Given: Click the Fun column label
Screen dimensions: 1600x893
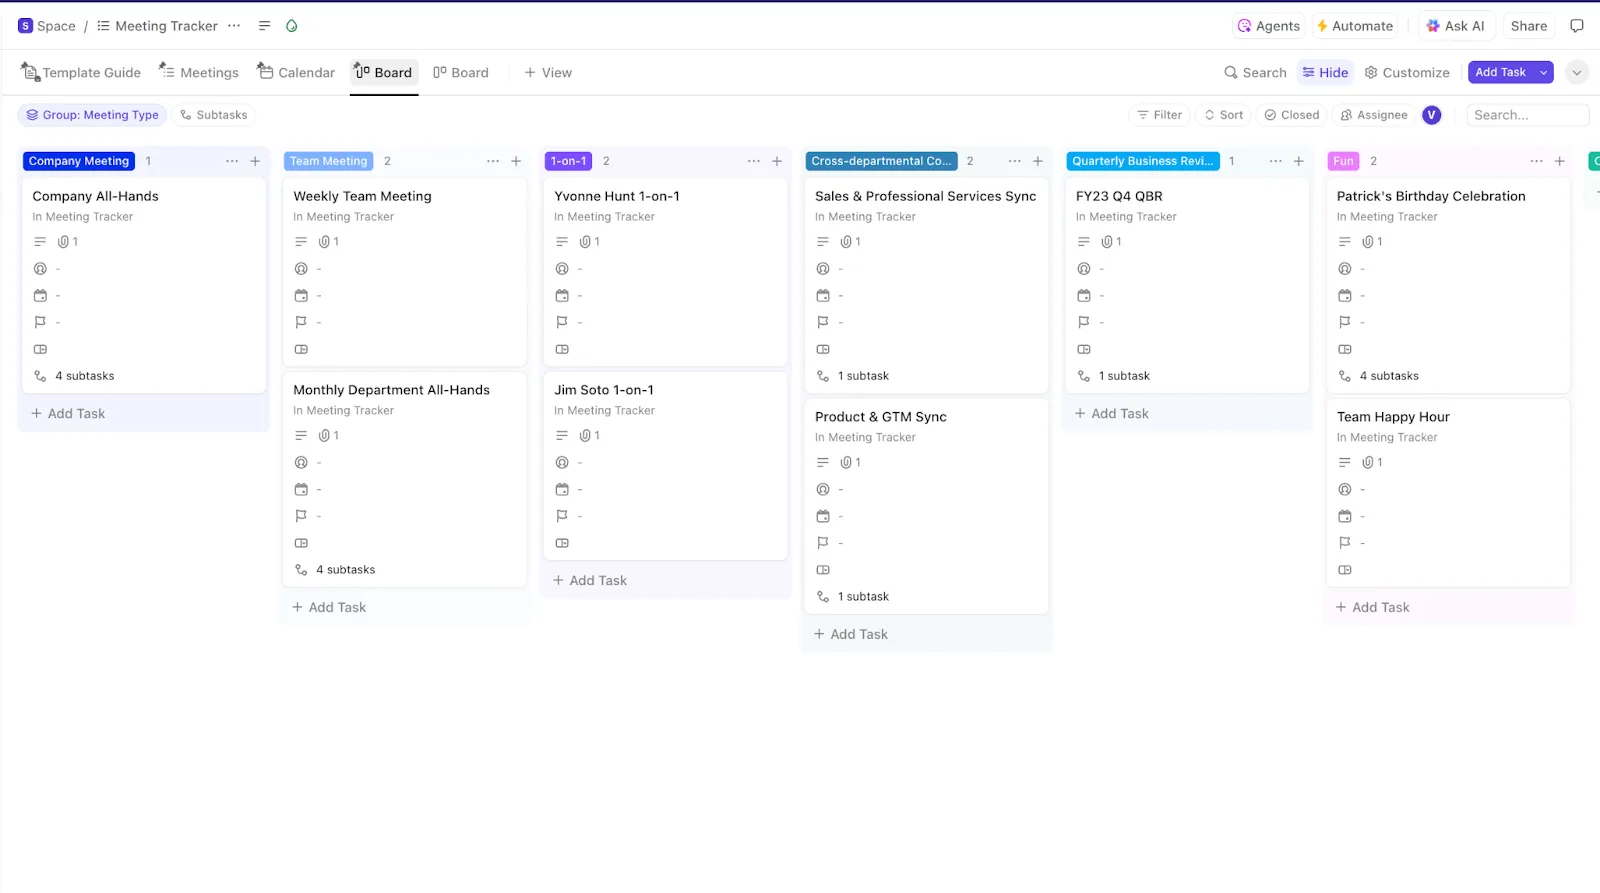Looking at the screenshot, I should (x=1343, y=161).
